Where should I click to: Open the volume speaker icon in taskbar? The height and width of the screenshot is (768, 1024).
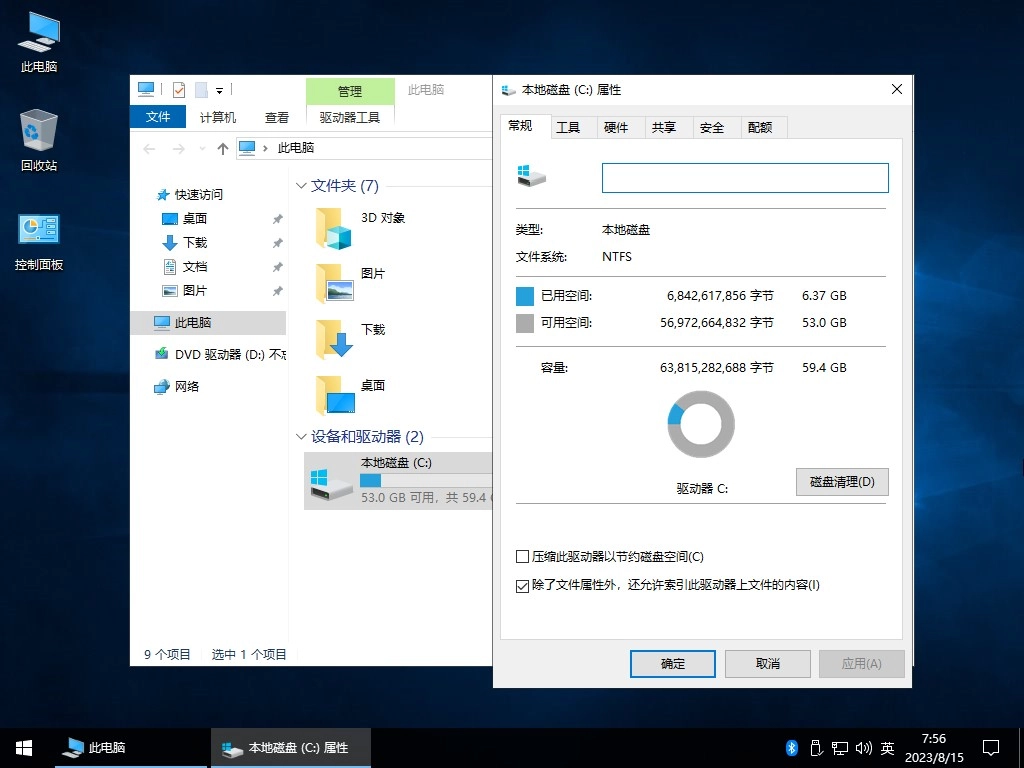pyautogui.click(x=864, y=747)
